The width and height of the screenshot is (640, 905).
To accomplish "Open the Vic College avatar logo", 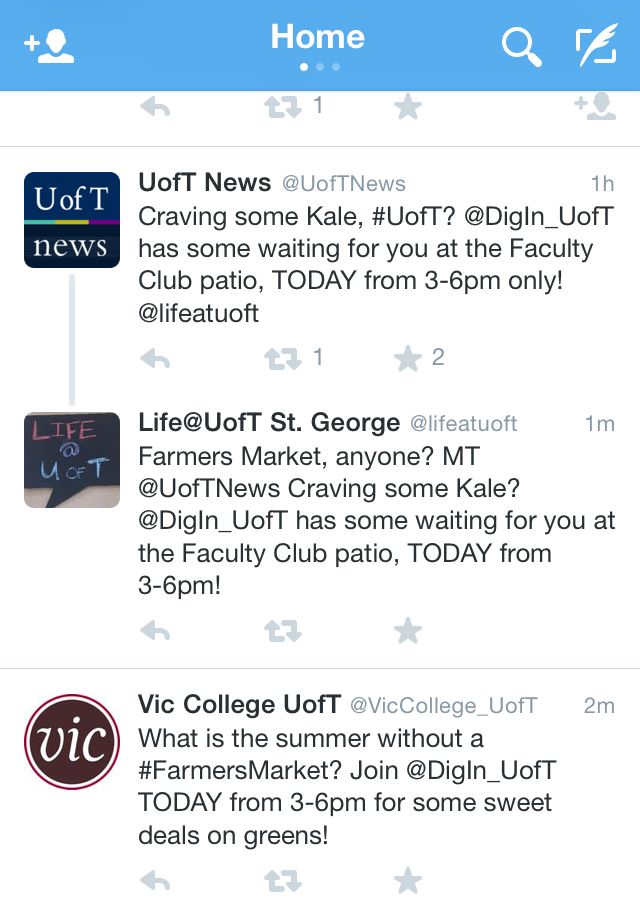I will tap(72, 742).
